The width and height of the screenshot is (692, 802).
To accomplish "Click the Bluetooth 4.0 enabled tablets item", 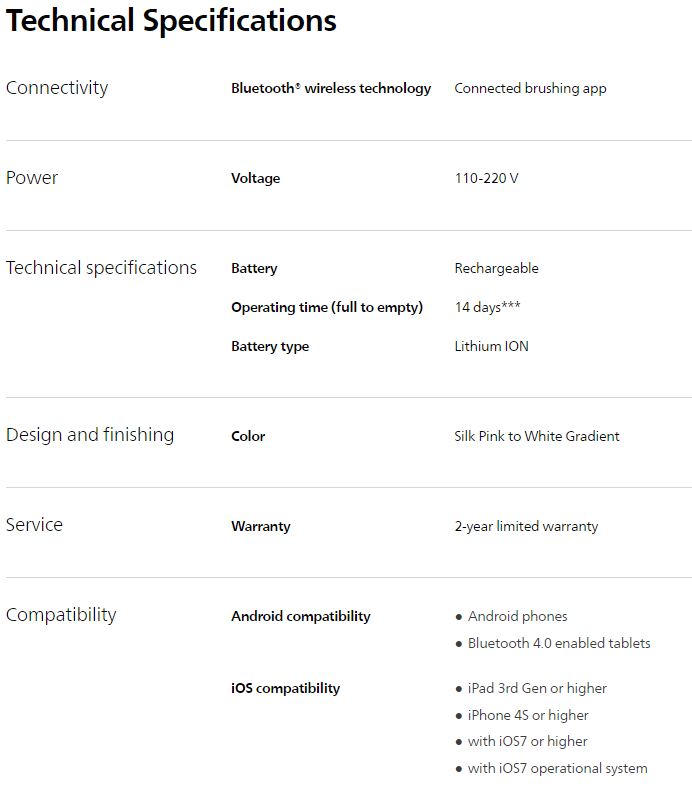I will 559,643.
